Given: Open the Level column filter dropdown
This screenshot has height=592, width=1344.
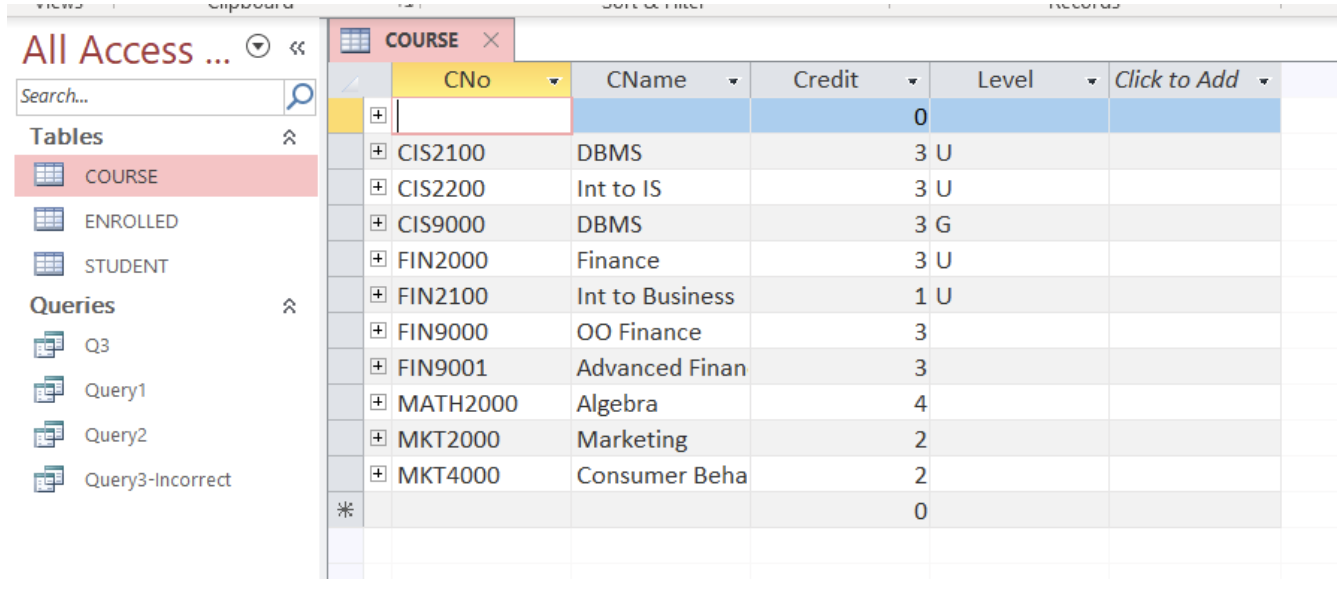Looking at the screenshot, I should [x=1092, y=79].
